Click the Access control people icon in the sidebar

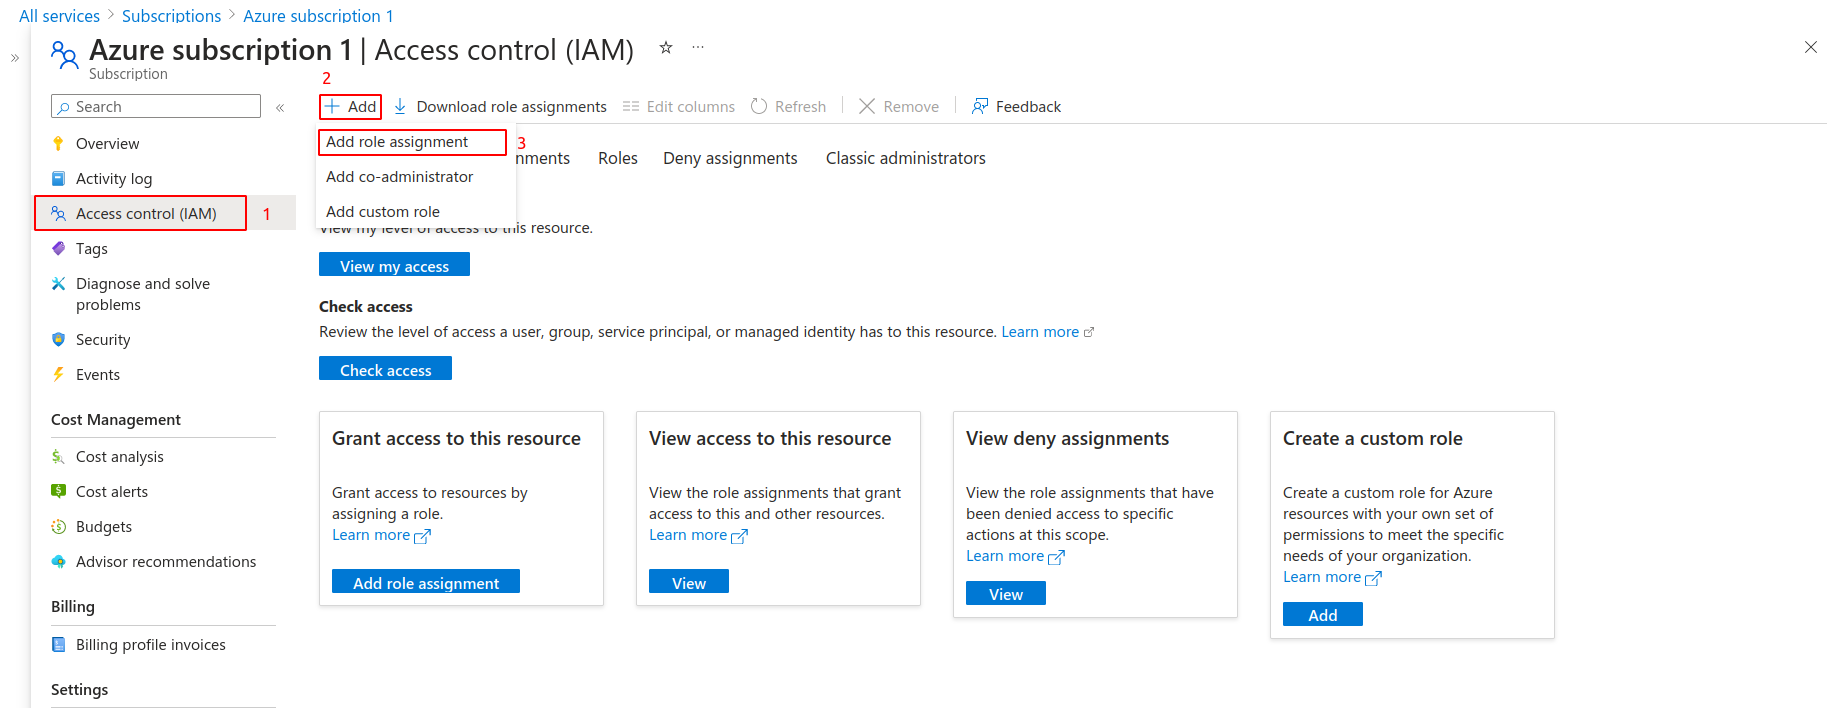coord(58,213)
